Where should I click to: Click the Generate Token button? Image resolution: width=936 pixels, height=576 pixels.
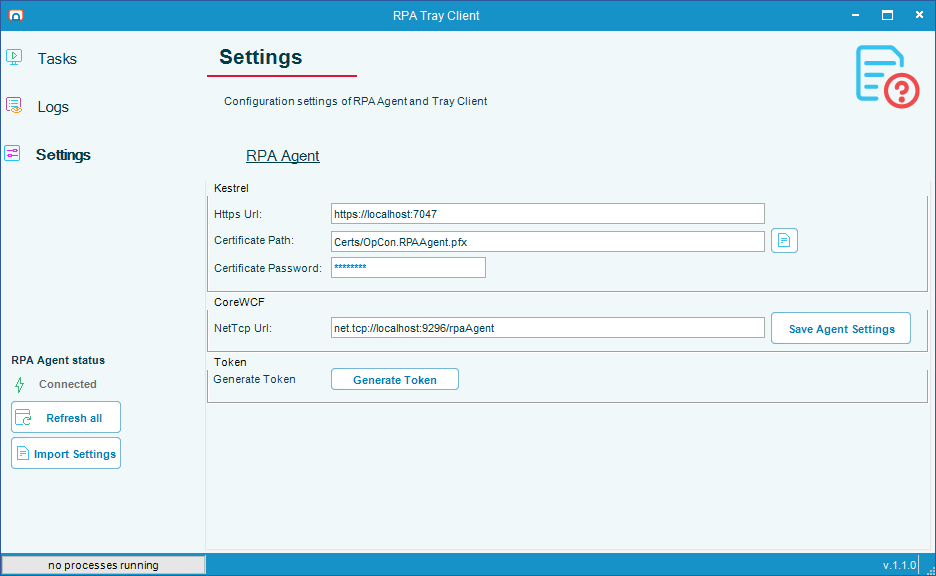[x=395, y=380]
